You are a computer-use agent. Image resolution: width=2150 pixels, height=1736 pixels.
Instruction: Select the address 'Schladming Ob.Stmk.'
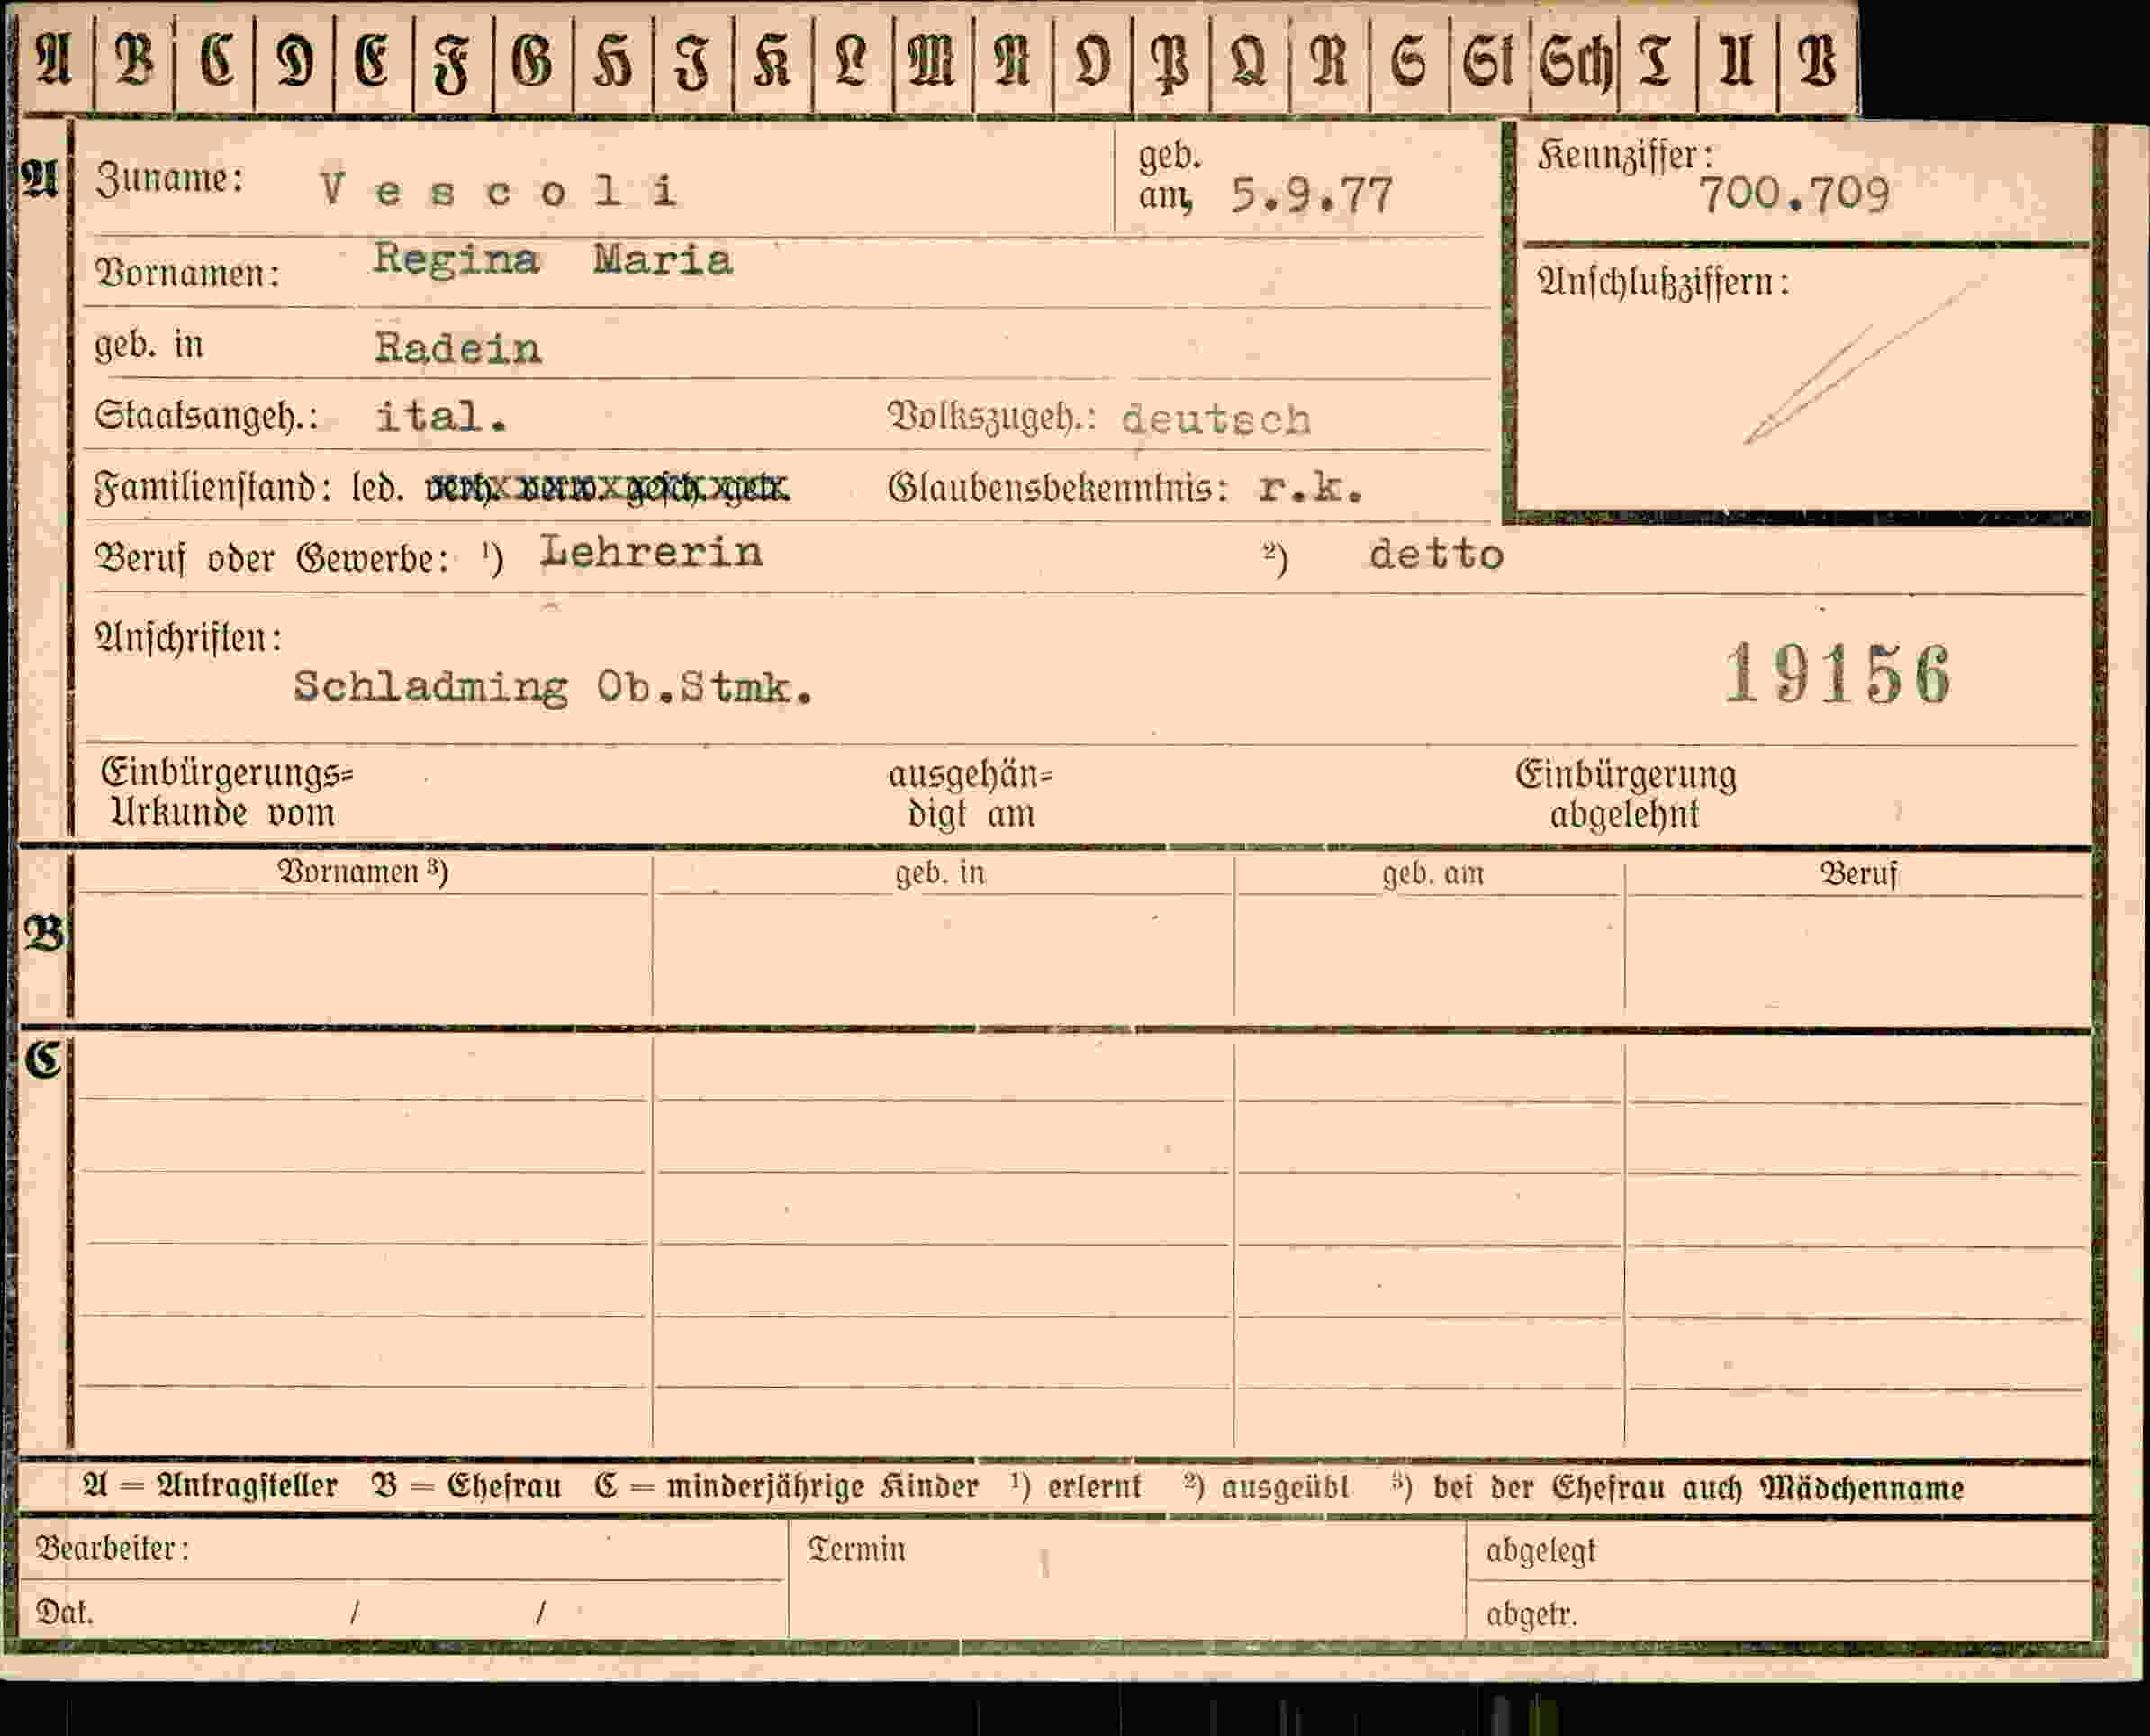(x=553, y=686)
